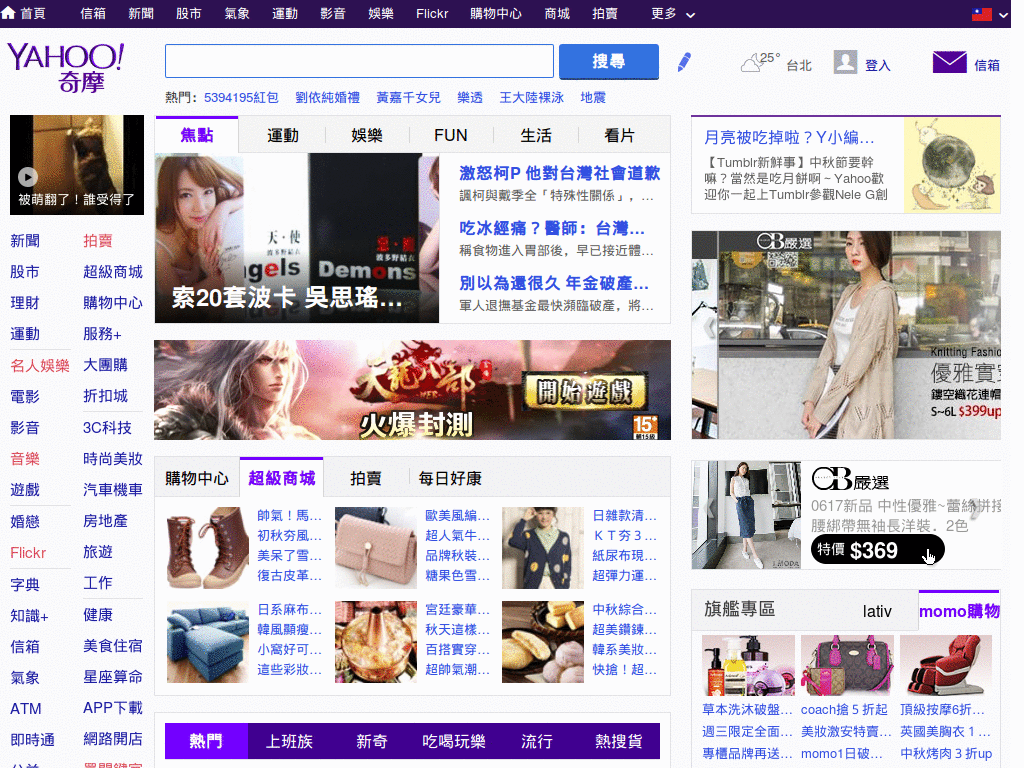Click 登入 link in header
Image resolution: width=1024 pixels, height=768 pixels.
click(878, 65)
